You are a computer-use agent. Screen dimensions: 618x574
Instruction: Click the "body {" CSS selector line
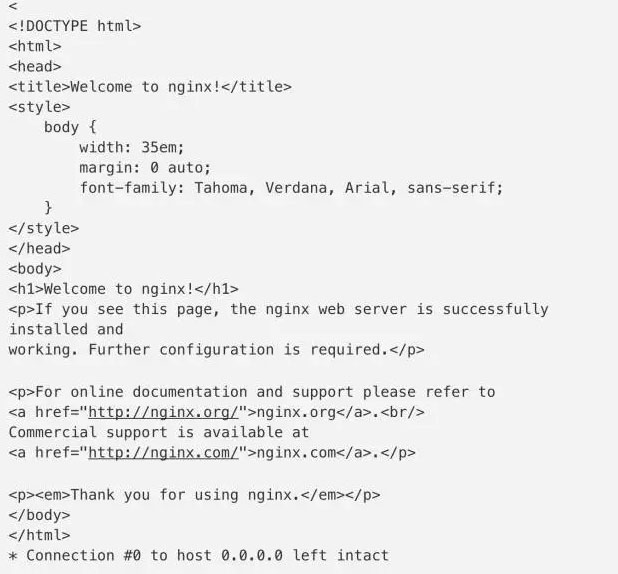click(70, 127)
